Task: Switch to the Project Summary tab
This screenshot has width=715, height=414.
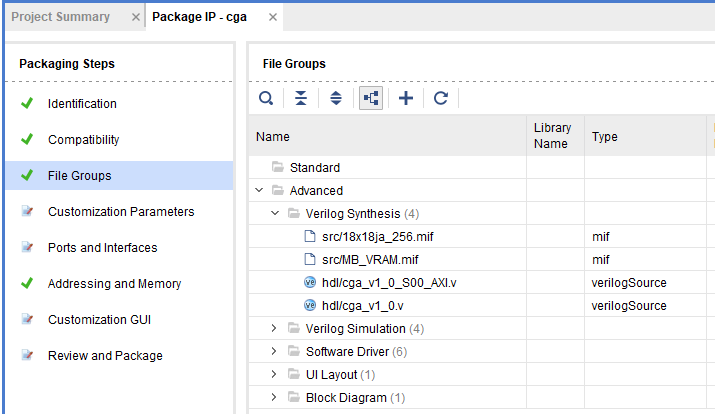Action: (x=61, y=17)
